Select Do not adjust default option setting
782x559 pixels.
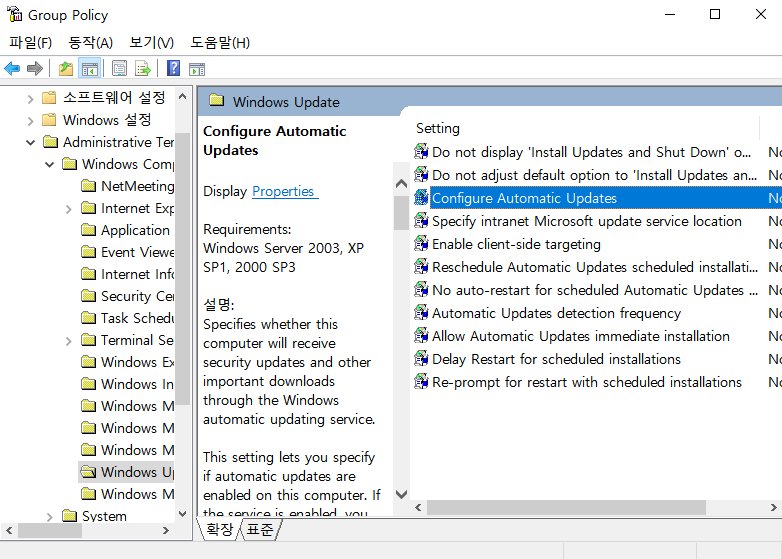(x=594, y=175)
